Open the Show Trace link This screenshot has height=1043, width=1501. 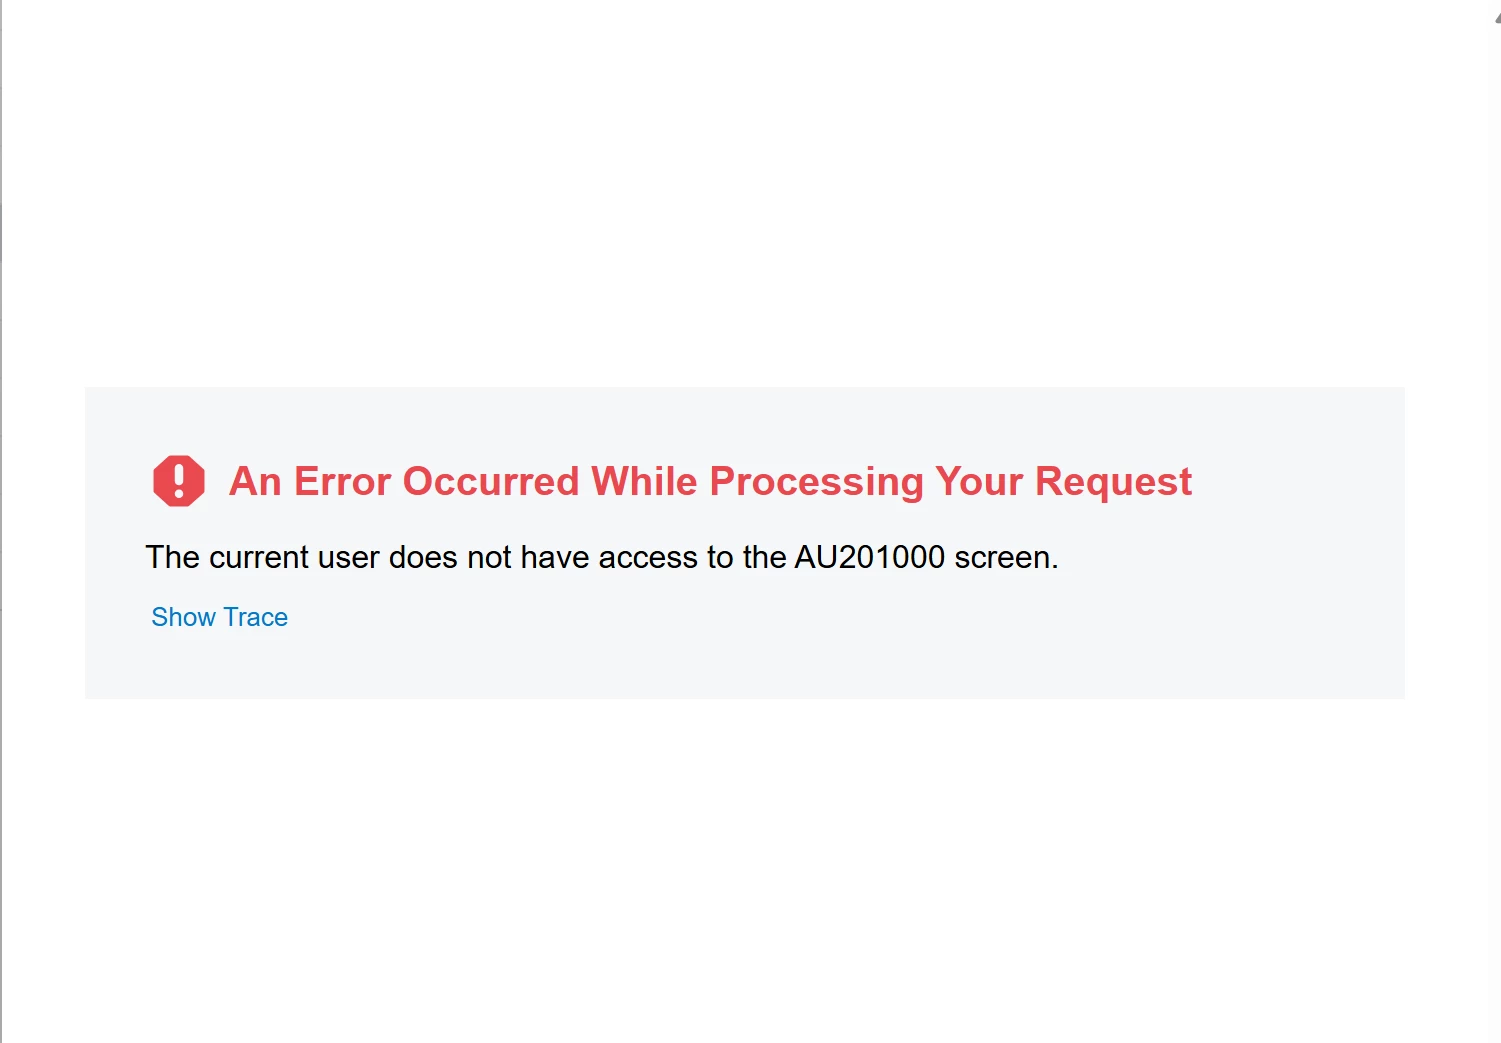point(219,617)
